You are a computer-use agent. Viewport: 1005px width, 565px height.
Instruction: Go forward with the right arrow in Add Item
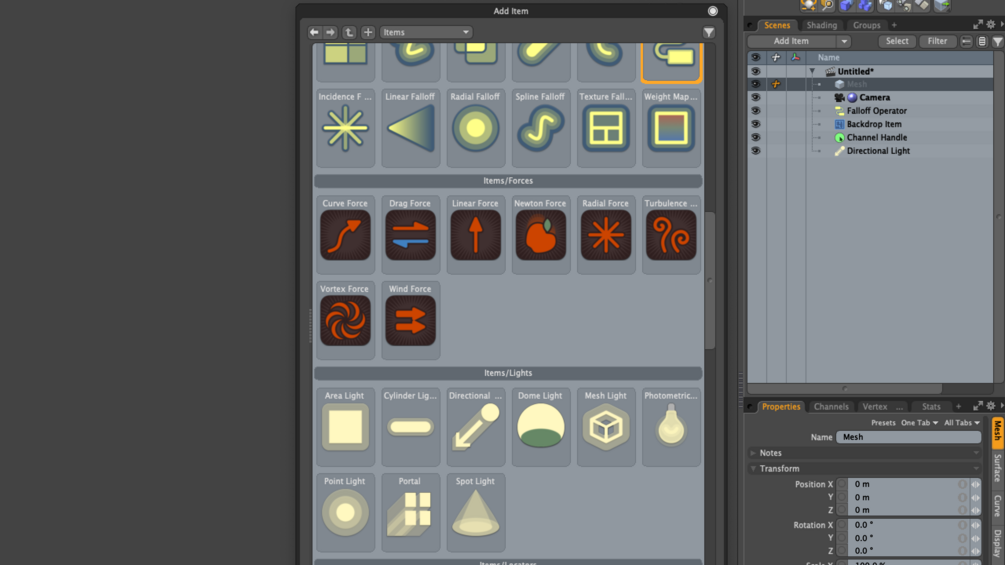click(x=330, y=32)
